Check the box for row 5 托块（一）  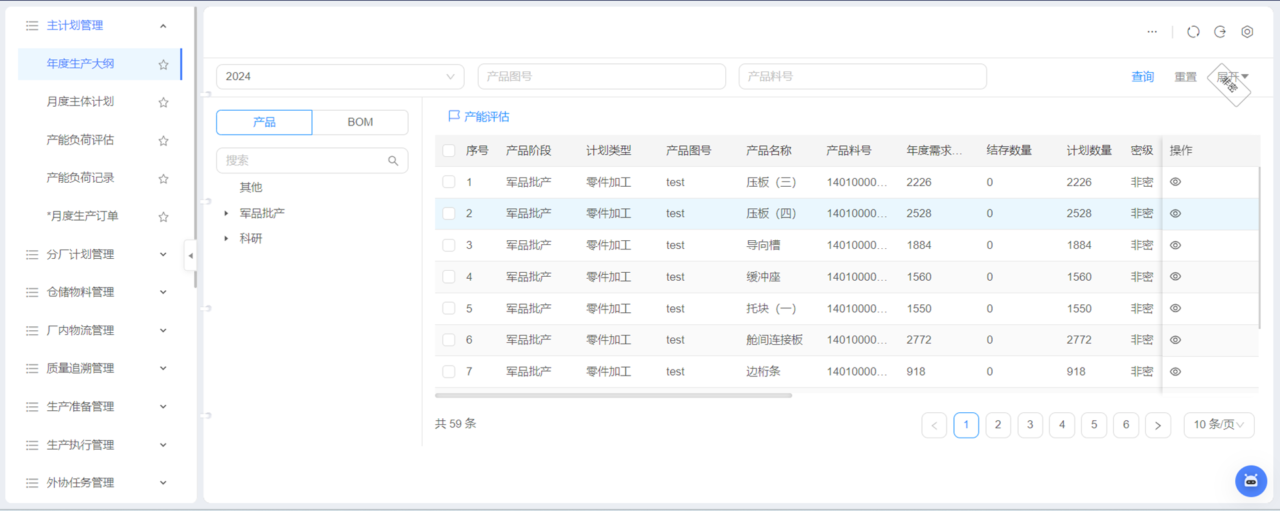coord(449,308)
